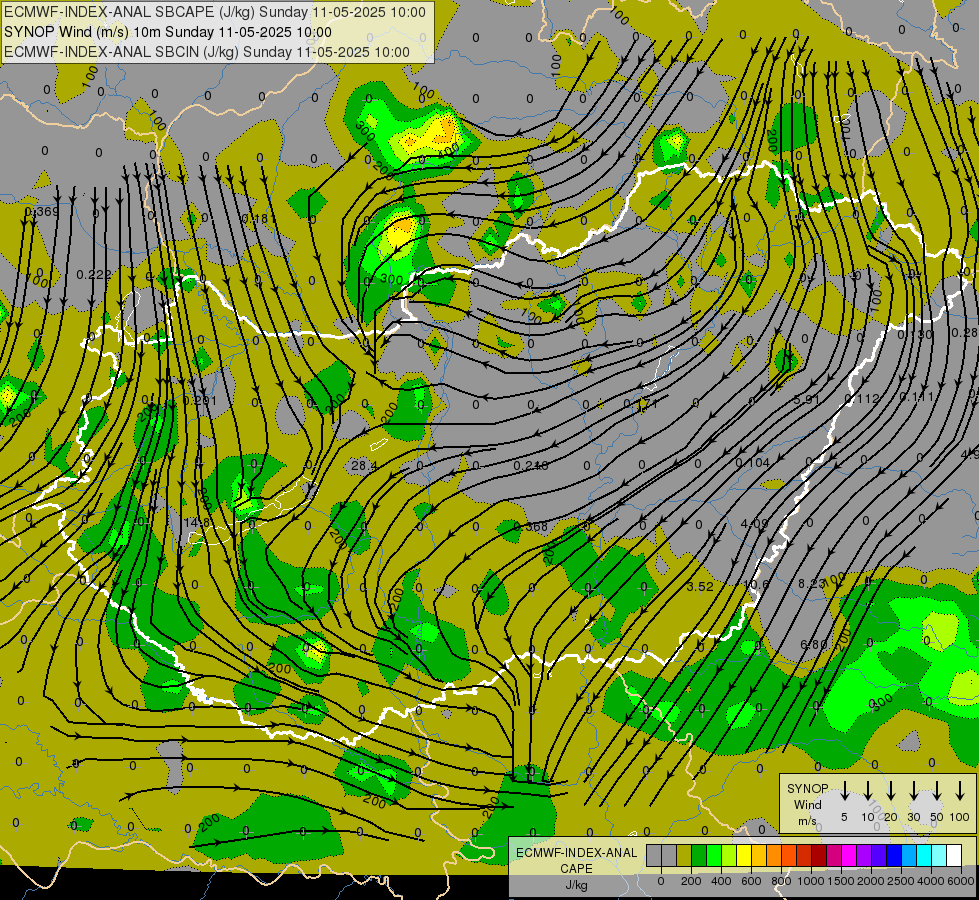The width and height of the screenshot is (979, 900).
Task: Click the 1500 tick on CAPE legend
Action: pyautogui.click(x=842, y=881)
